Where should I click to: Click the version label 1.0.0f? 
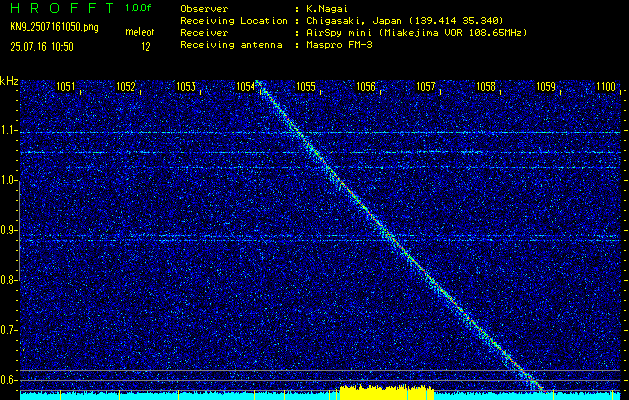click(x=138, y=8)
